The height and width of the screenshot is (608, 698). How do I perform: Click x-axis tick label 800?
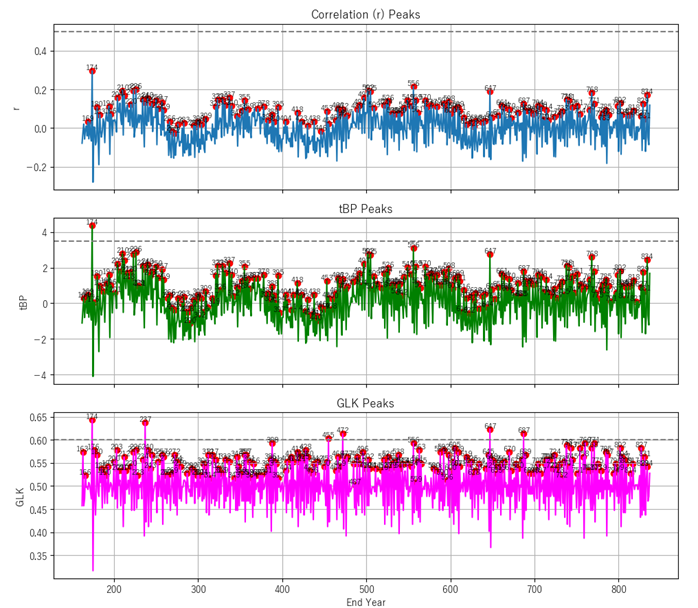(x=619, y=589)
